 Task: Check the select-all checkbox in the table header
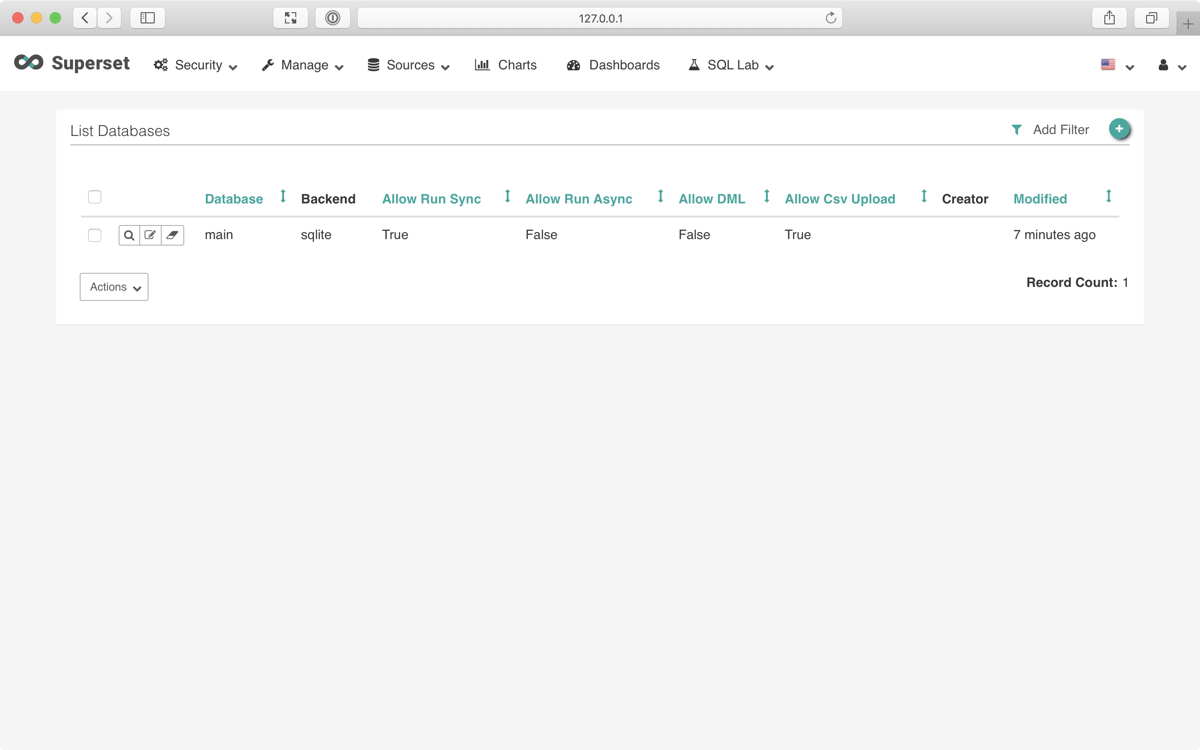[94, 197]
